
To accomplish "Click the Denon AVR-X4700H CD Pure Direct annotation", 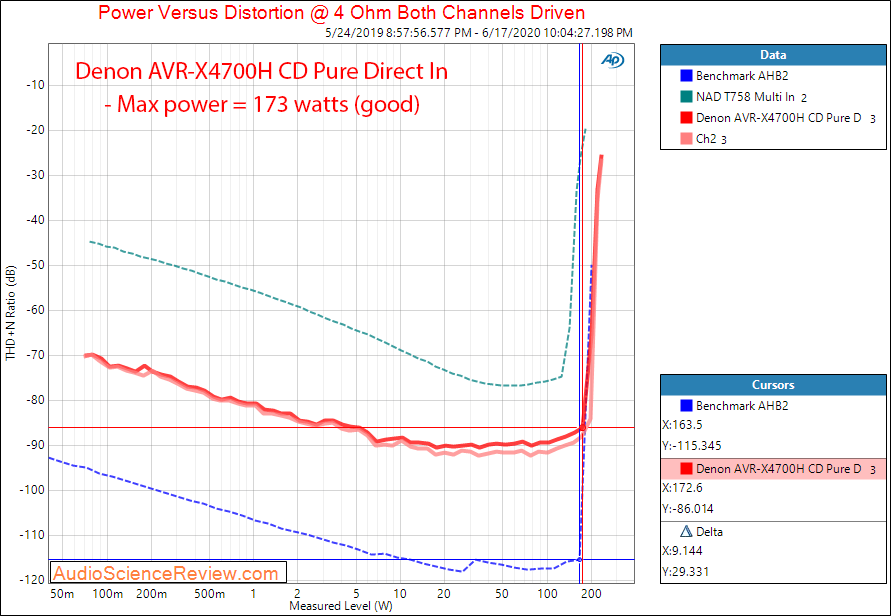I will [x=261, y=72].
